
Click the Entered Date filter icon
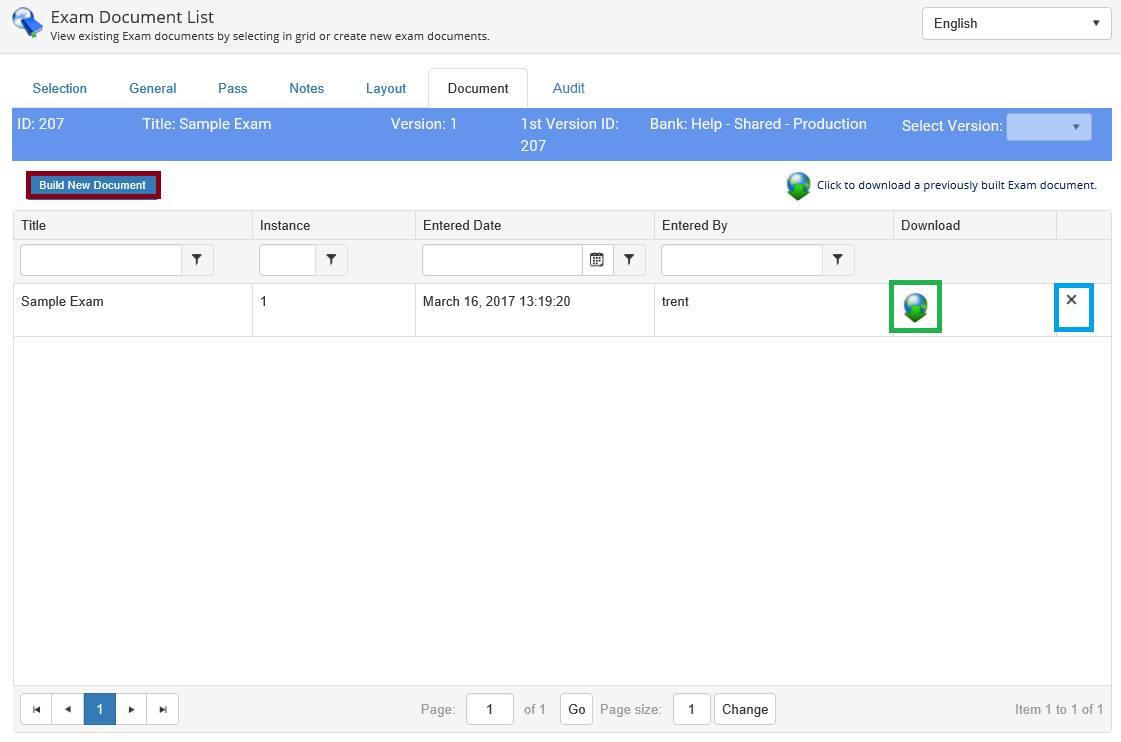coord(629,260)
